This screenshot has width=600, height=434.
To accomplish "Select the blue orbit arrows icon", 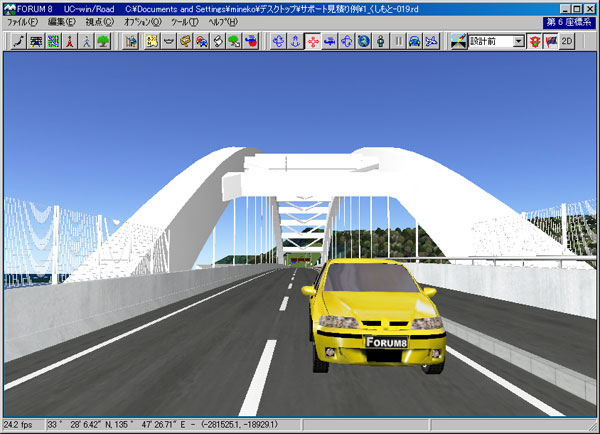I will point(347,41).
